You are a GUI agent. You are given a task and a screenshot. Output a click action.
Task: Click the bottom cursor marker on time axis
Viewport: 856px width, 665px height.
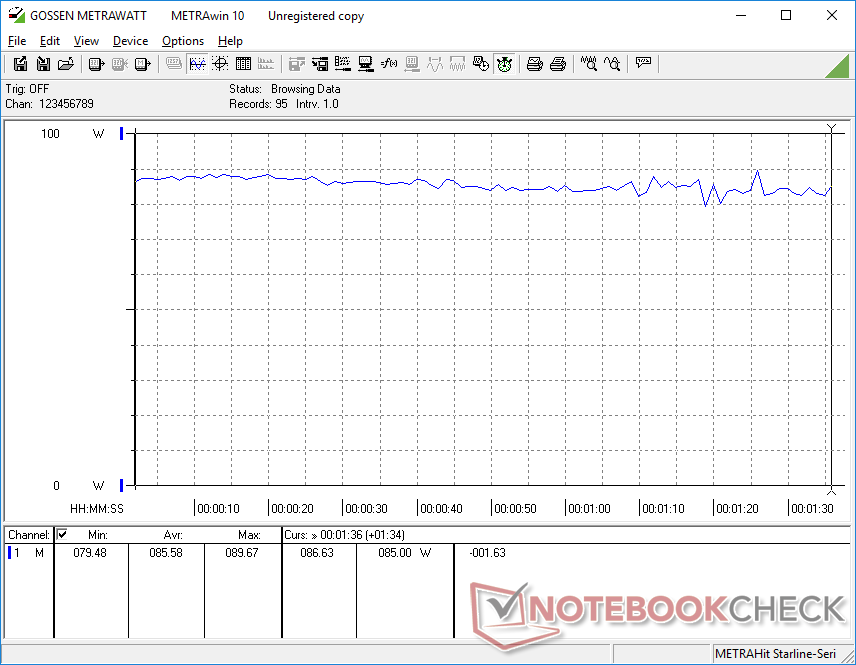(x=831, y=490)
